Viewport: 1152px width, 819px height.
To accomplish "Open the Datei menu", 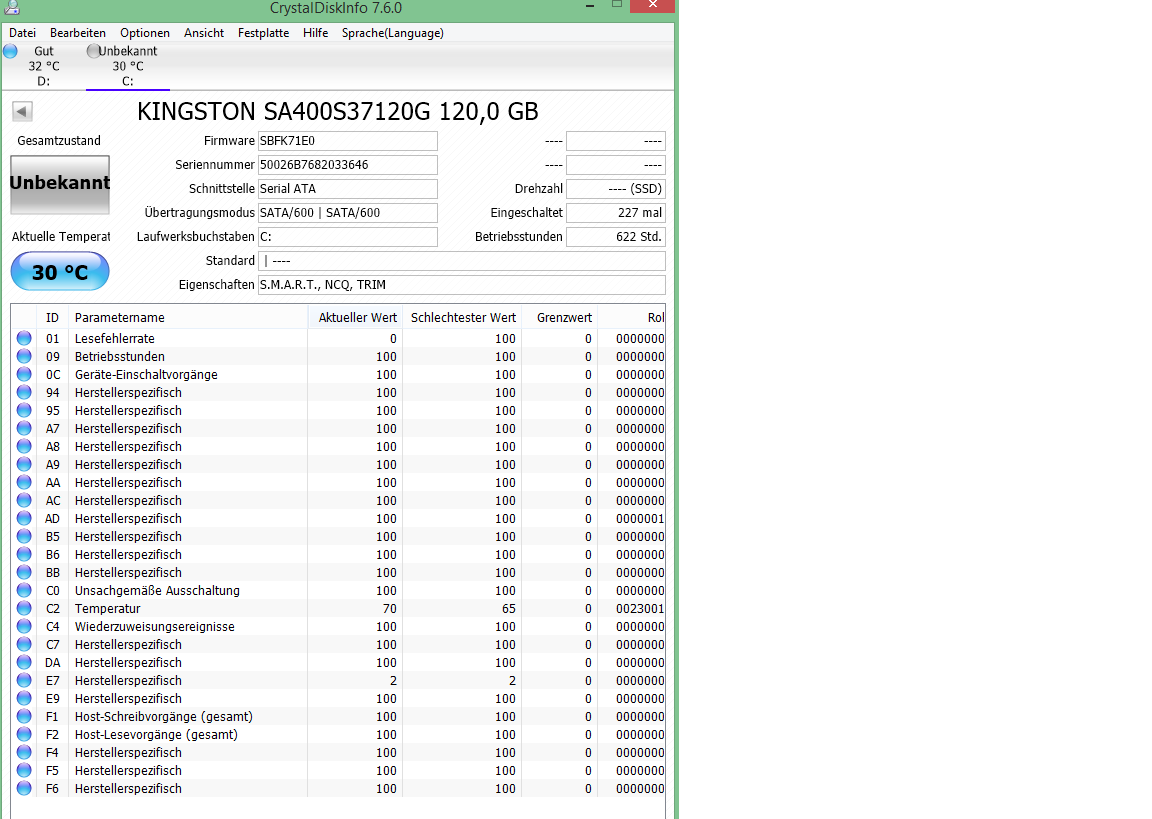I will [22, 33].
